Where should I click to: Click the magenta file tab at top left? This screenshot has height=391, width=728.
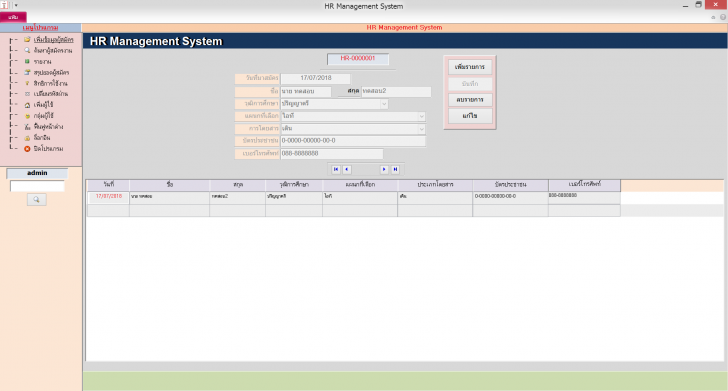point(13,17)
